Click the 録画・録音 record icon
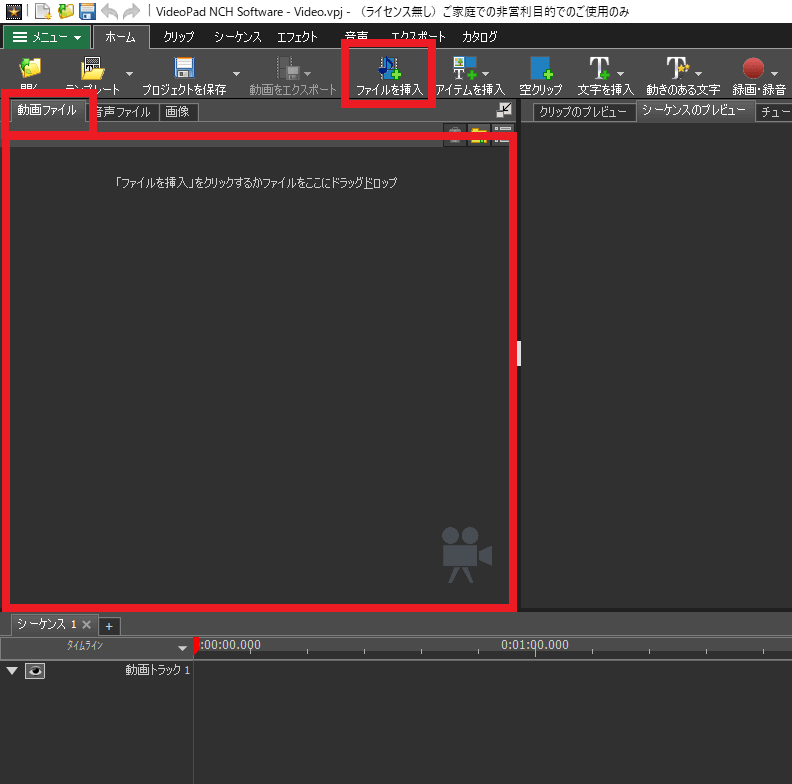Screen dimensions: 792x784 click(x=752, y=68)
